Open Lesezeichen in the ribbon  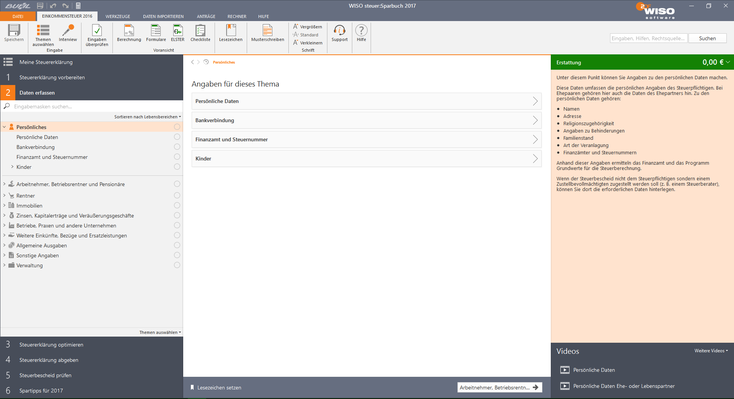pyautogui.click(x=231, y=33)
